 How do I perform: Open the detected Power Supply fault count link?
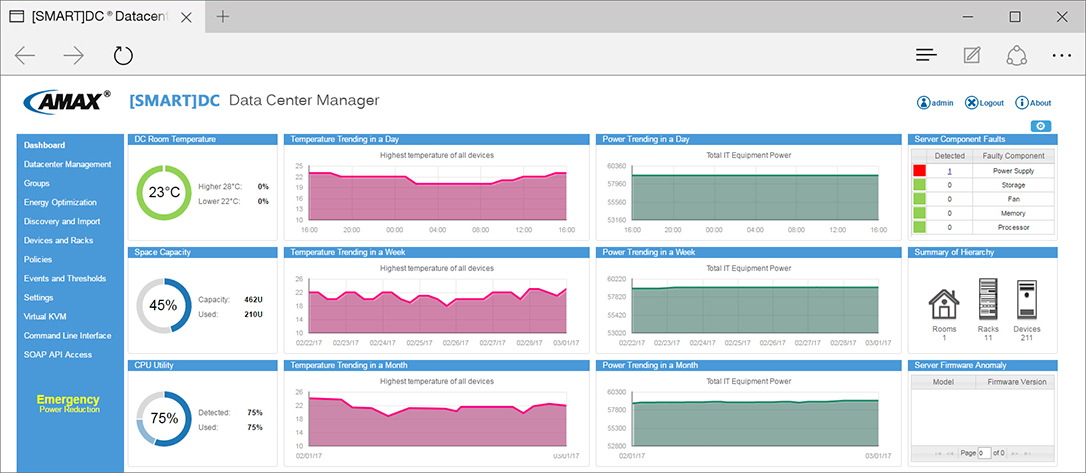tap(949, 171)
